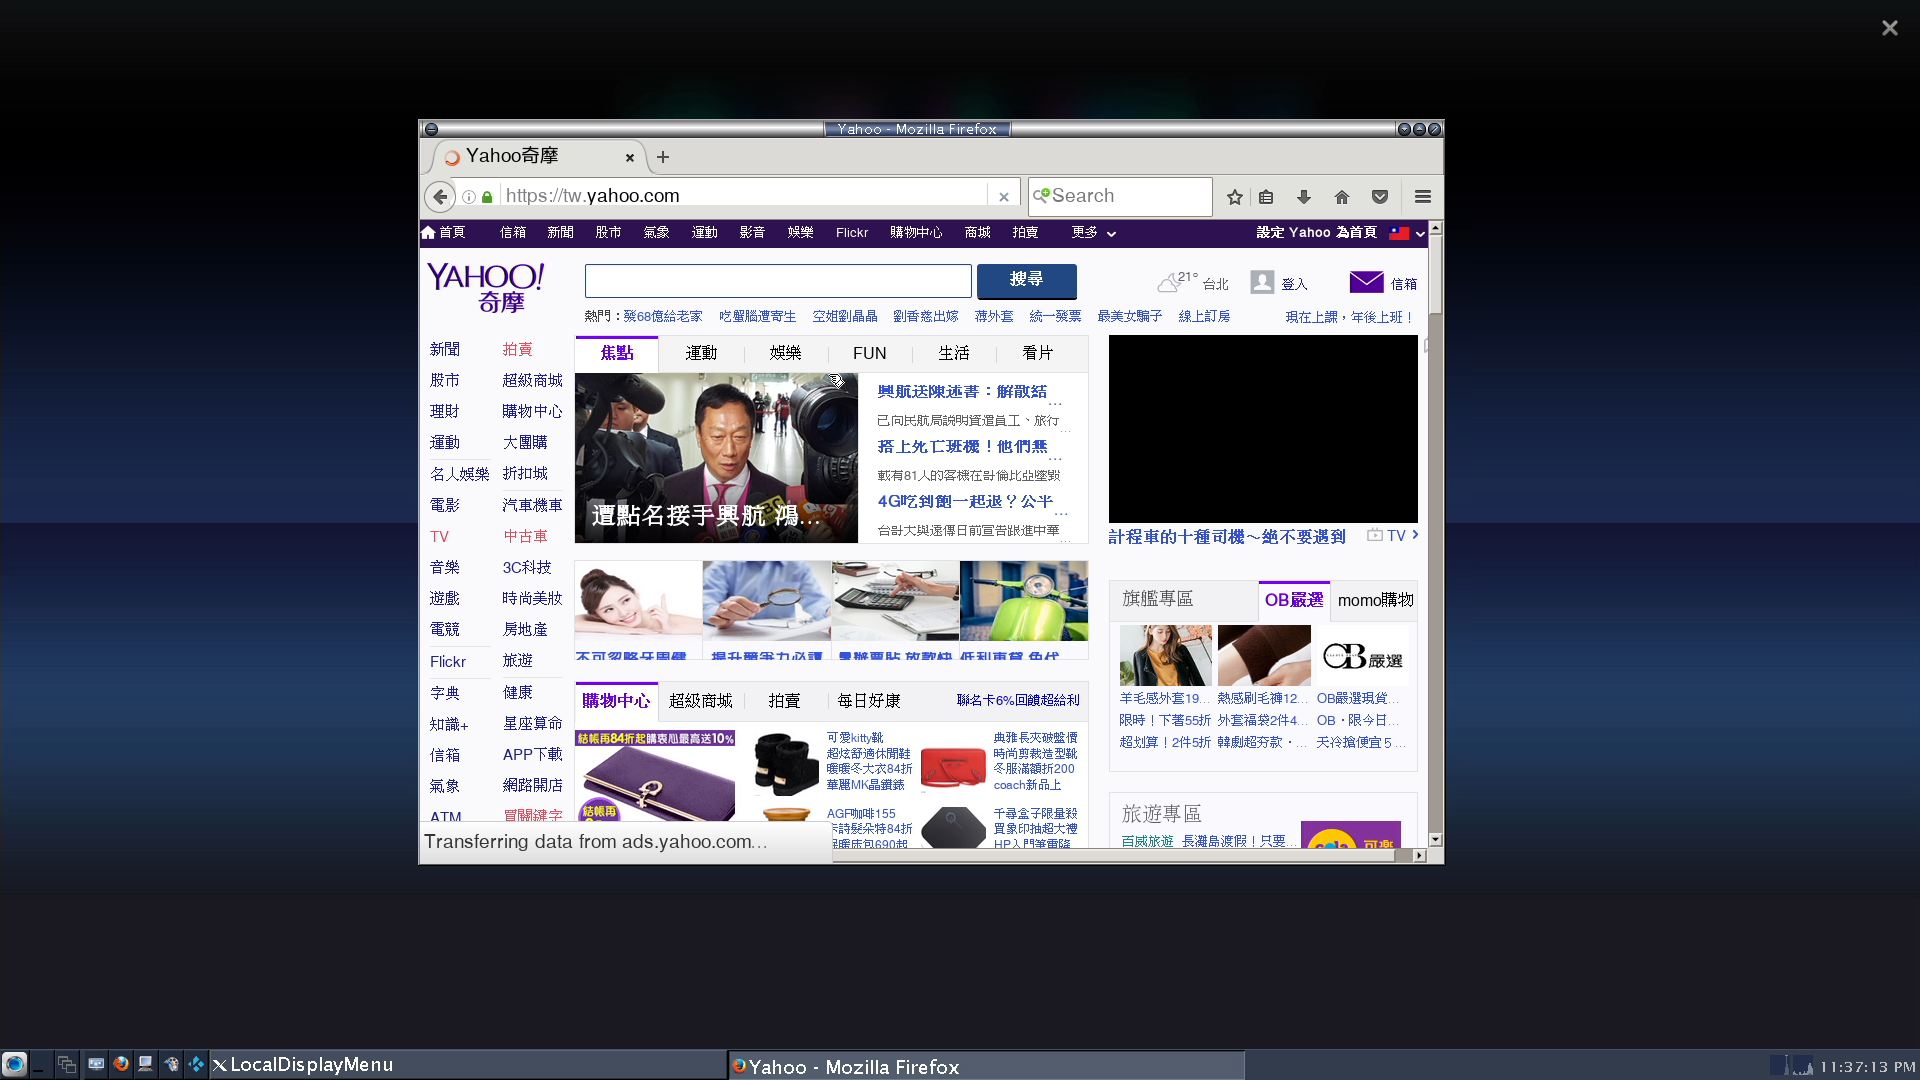Switch to the 運動 news tab
This screenshot has height=1080, width=1920.
tap(701, 353)
